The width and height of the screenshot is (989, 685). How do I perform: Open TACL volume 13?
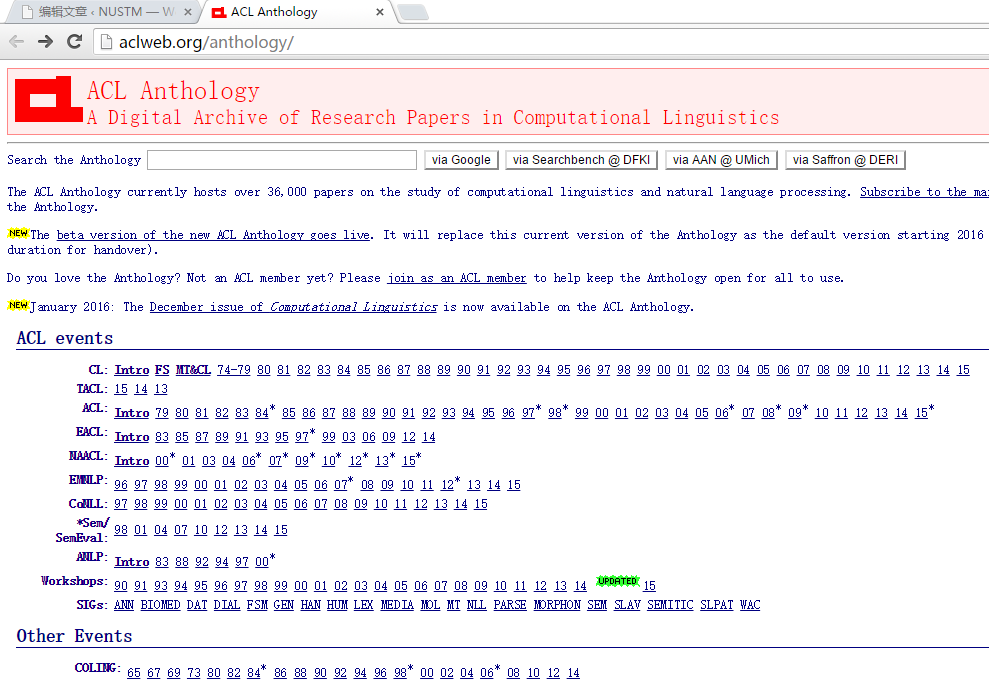pyautogui.click(x=161, y=389)
